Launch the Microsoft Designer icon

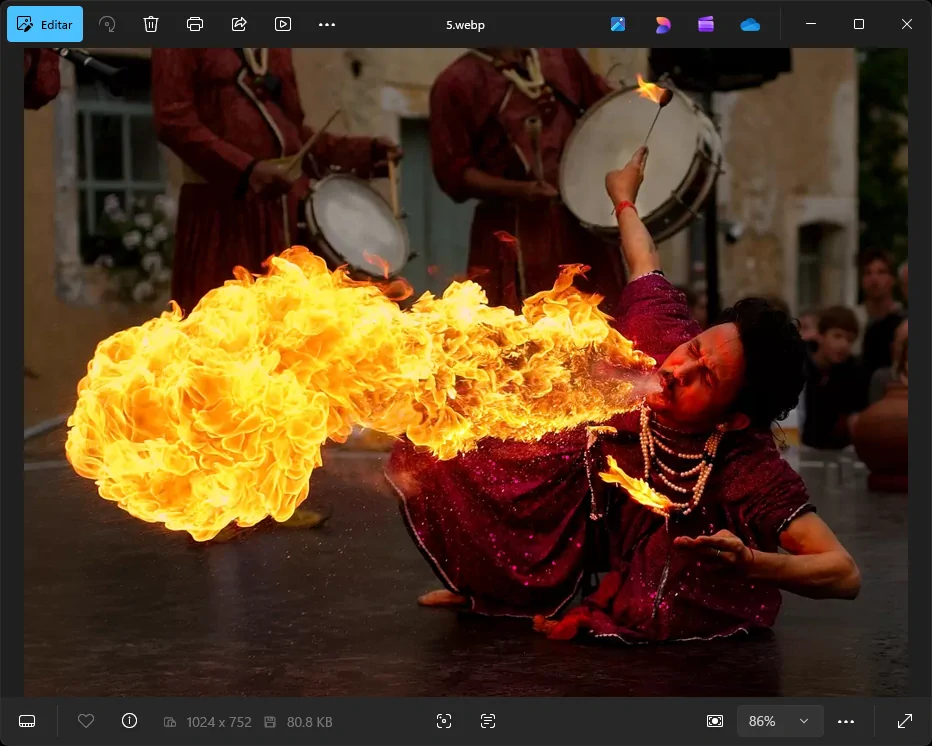(x=662, y=24)
